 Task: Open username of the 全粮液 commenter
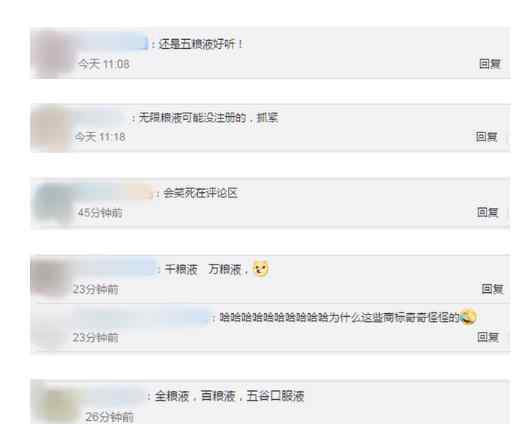tap(113, 396)
